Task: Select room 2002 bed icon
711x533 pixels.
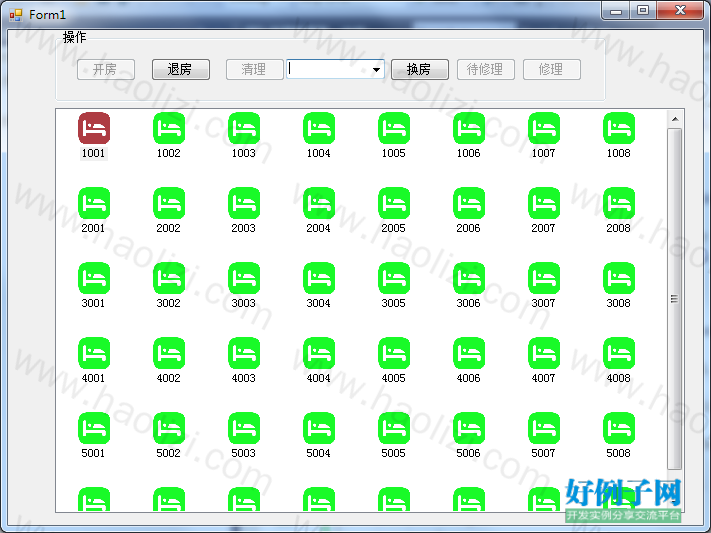Action: coord(169,203)
